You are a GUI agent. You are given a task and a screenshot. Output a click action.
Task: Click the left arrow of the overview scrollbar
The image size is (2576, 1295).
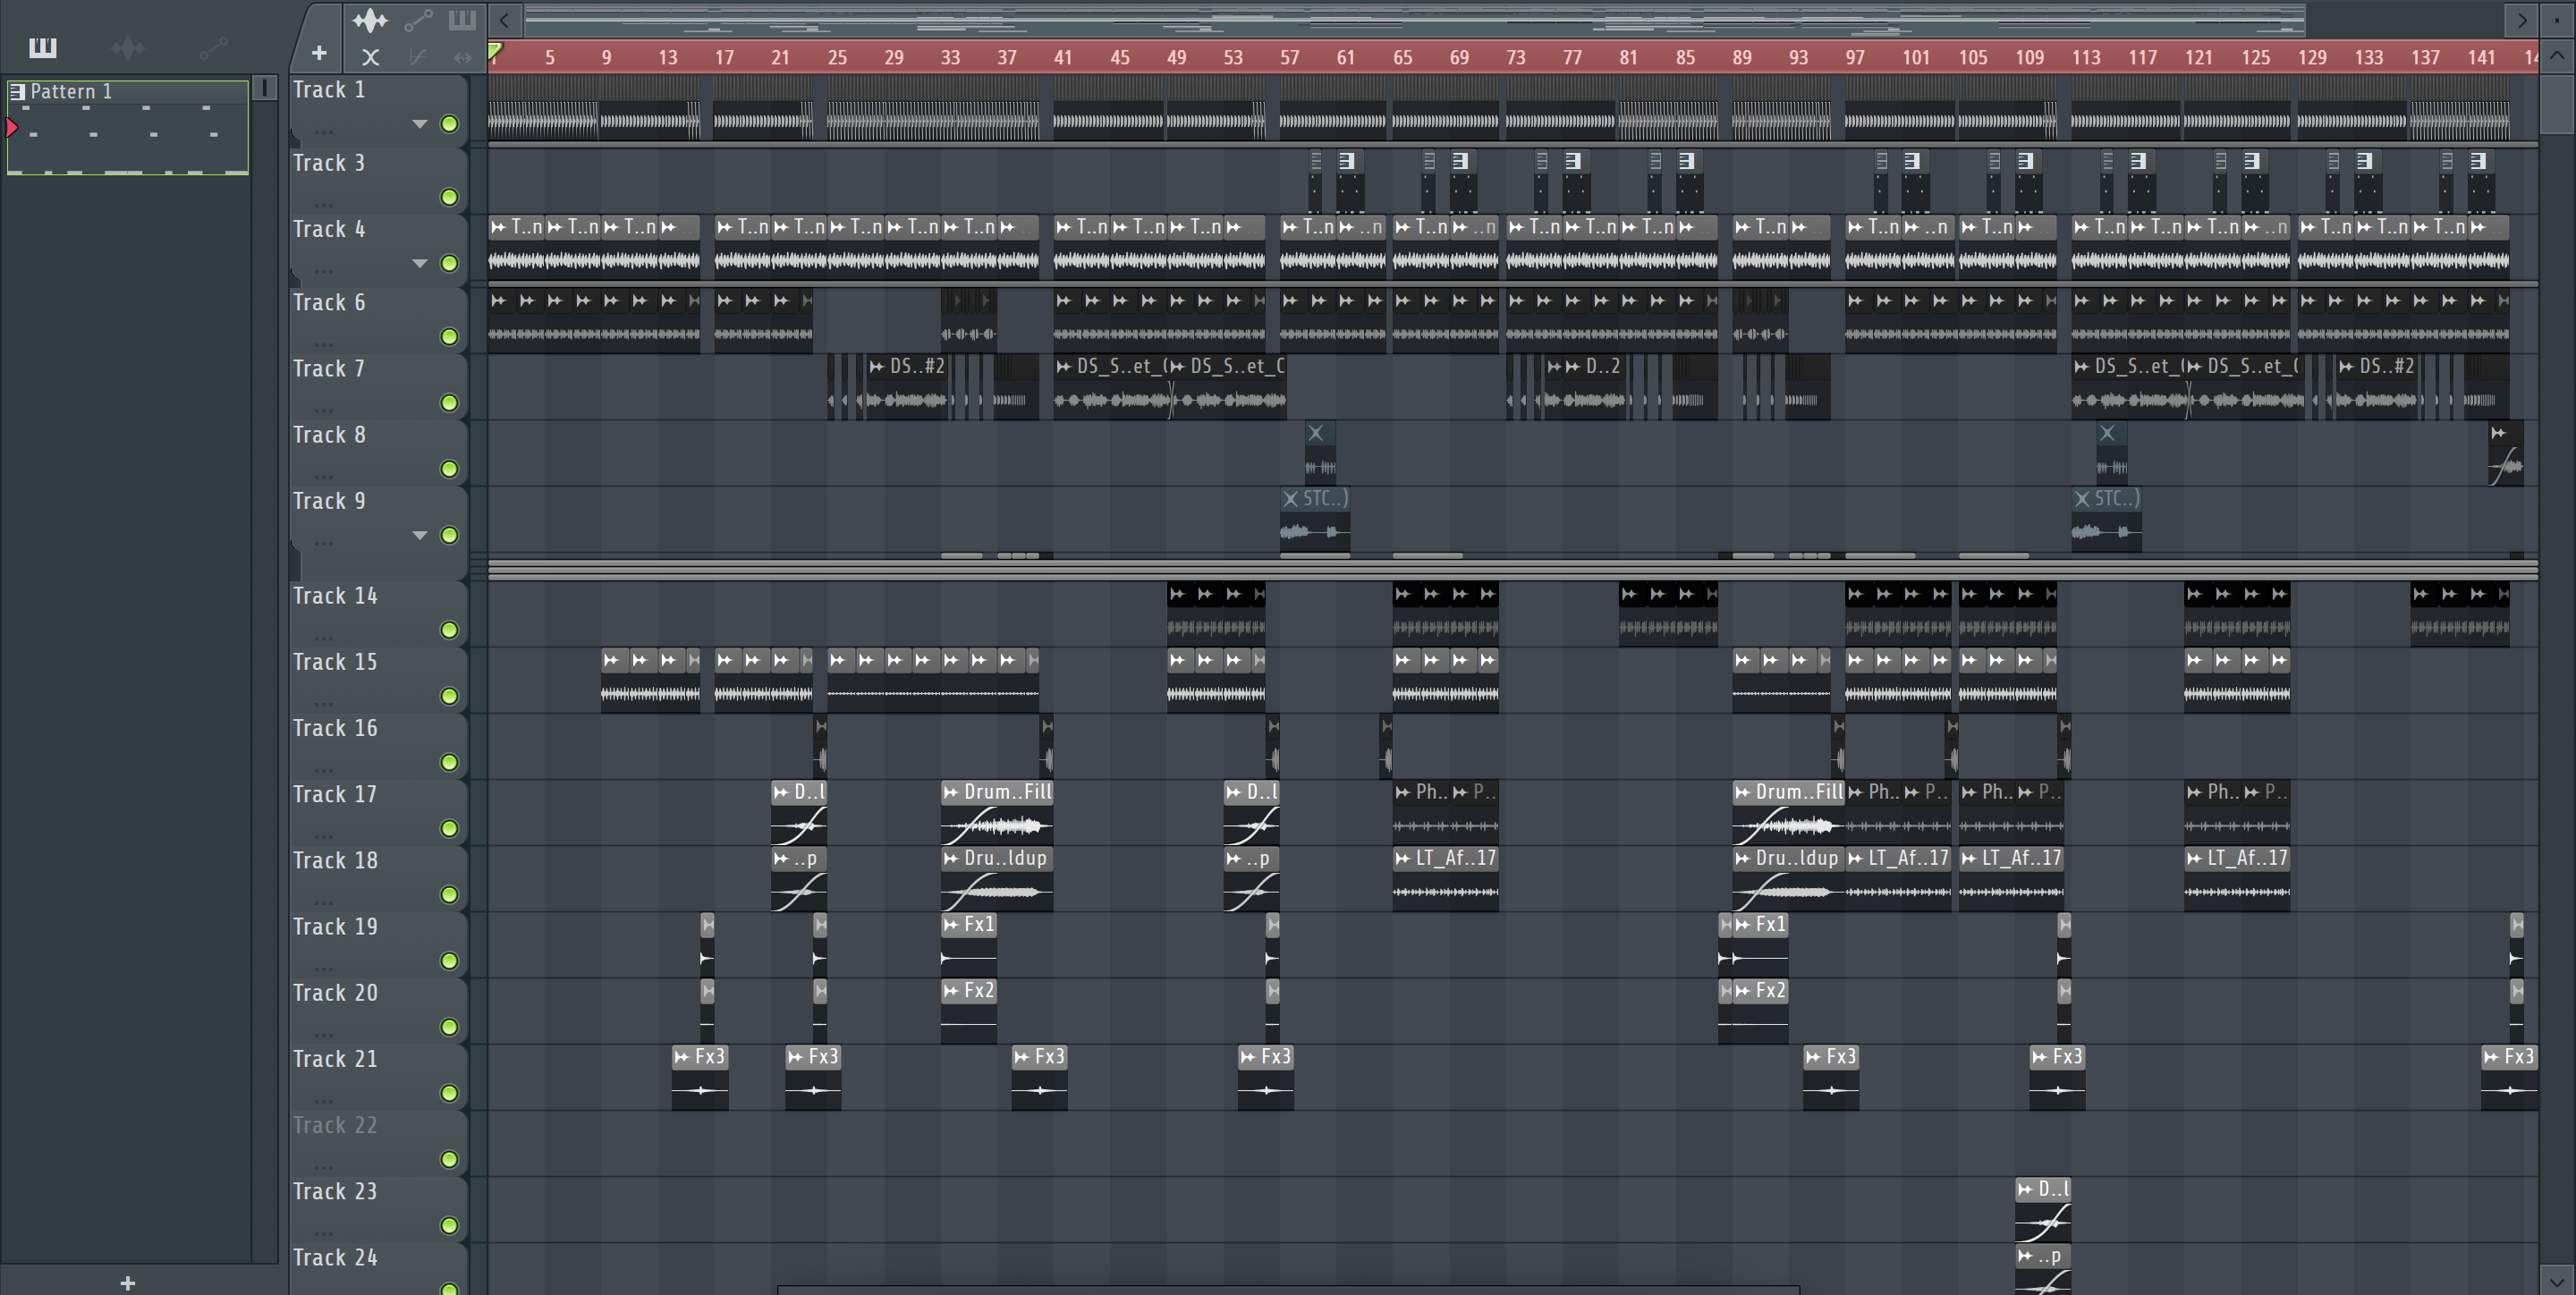505,20
